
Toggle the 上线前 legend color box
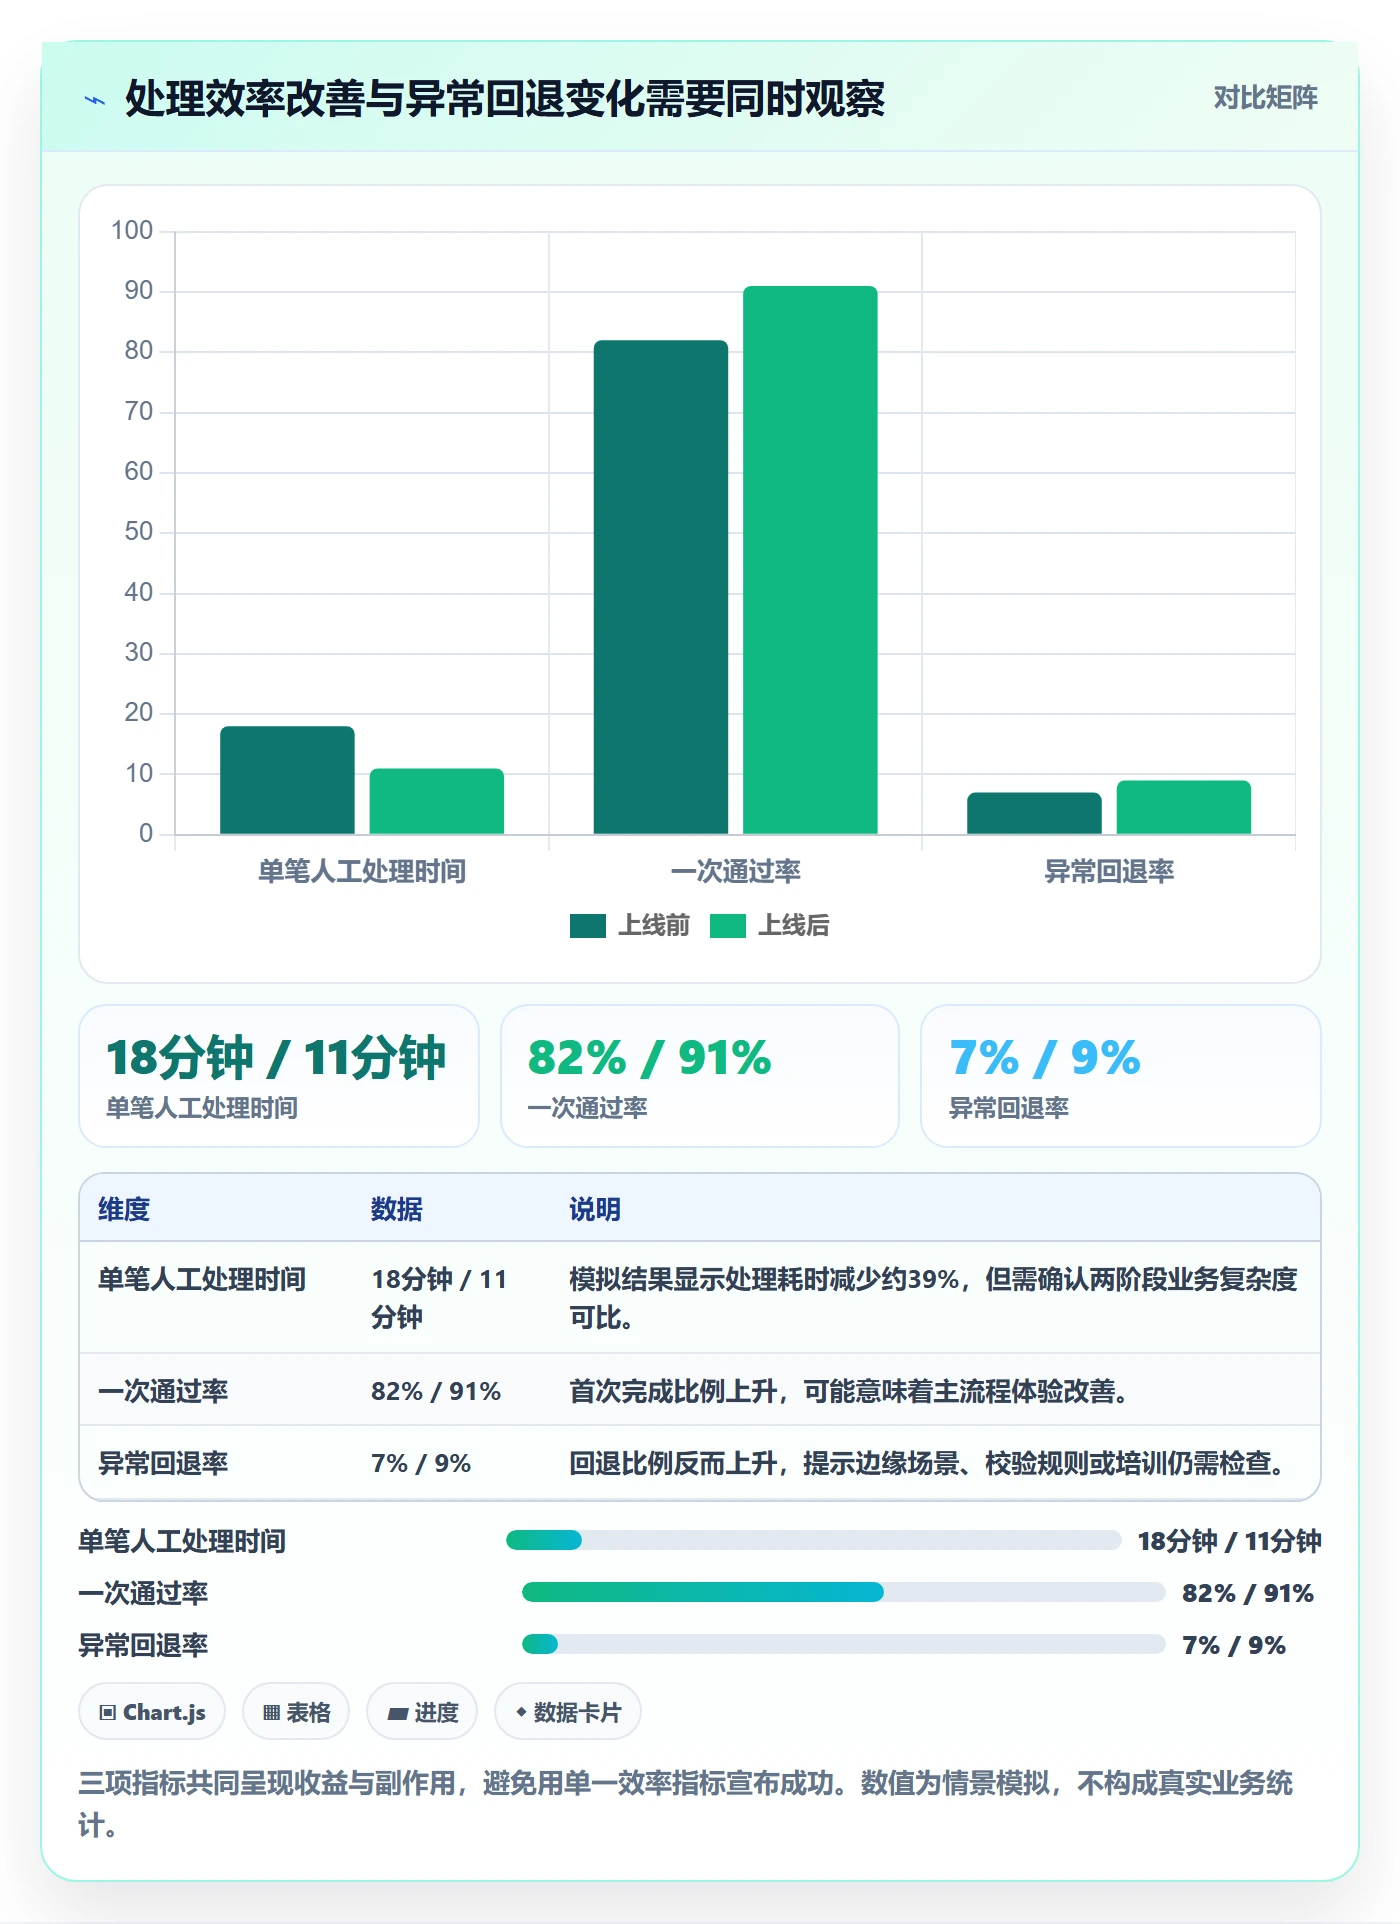[x=588, y=926]
